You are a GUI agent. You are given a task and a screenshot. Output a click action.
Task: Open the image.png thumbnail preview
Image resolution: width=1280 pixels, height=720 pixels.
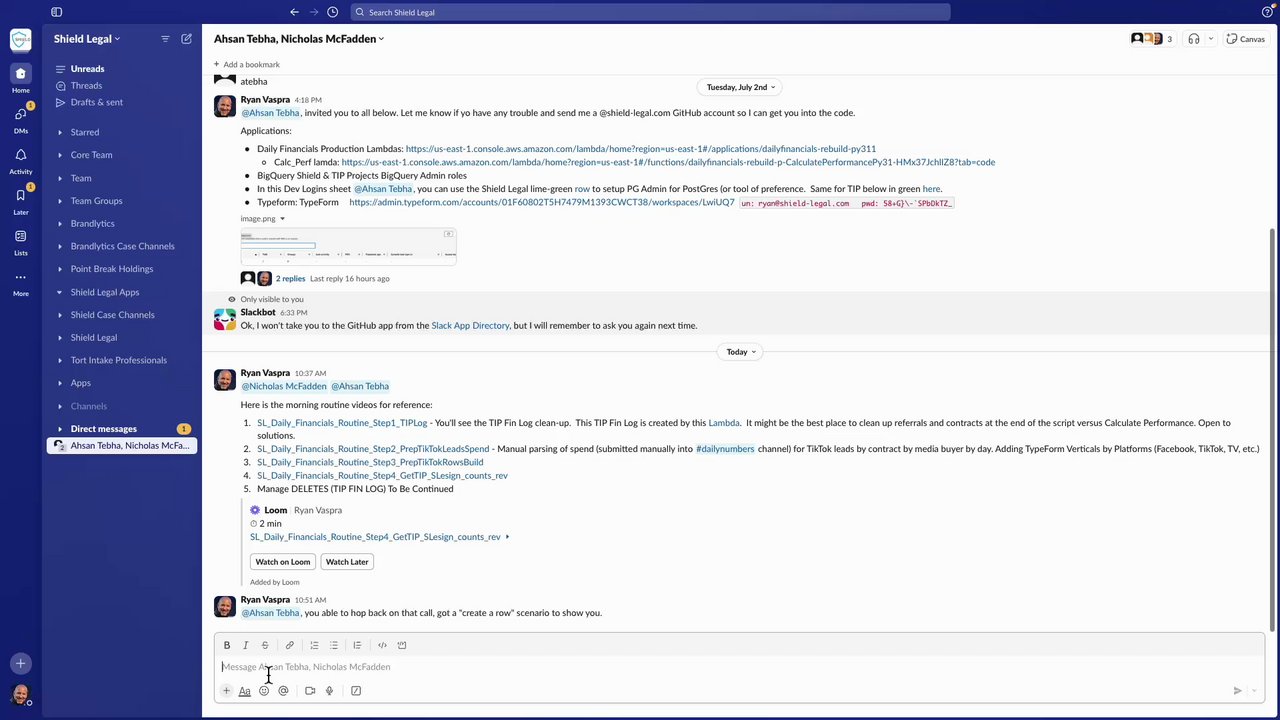[348, 246]
